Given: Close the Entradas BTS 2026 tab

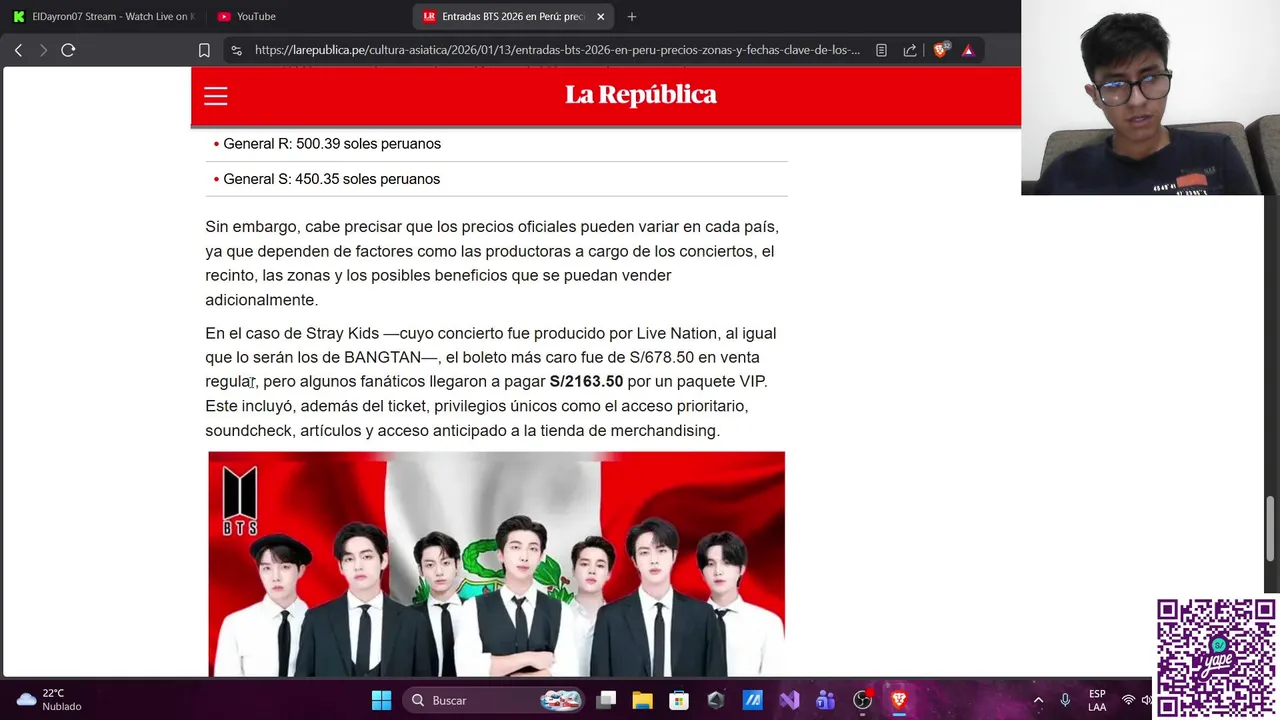Looking at the screenshot, I should (x=600, y=16).
